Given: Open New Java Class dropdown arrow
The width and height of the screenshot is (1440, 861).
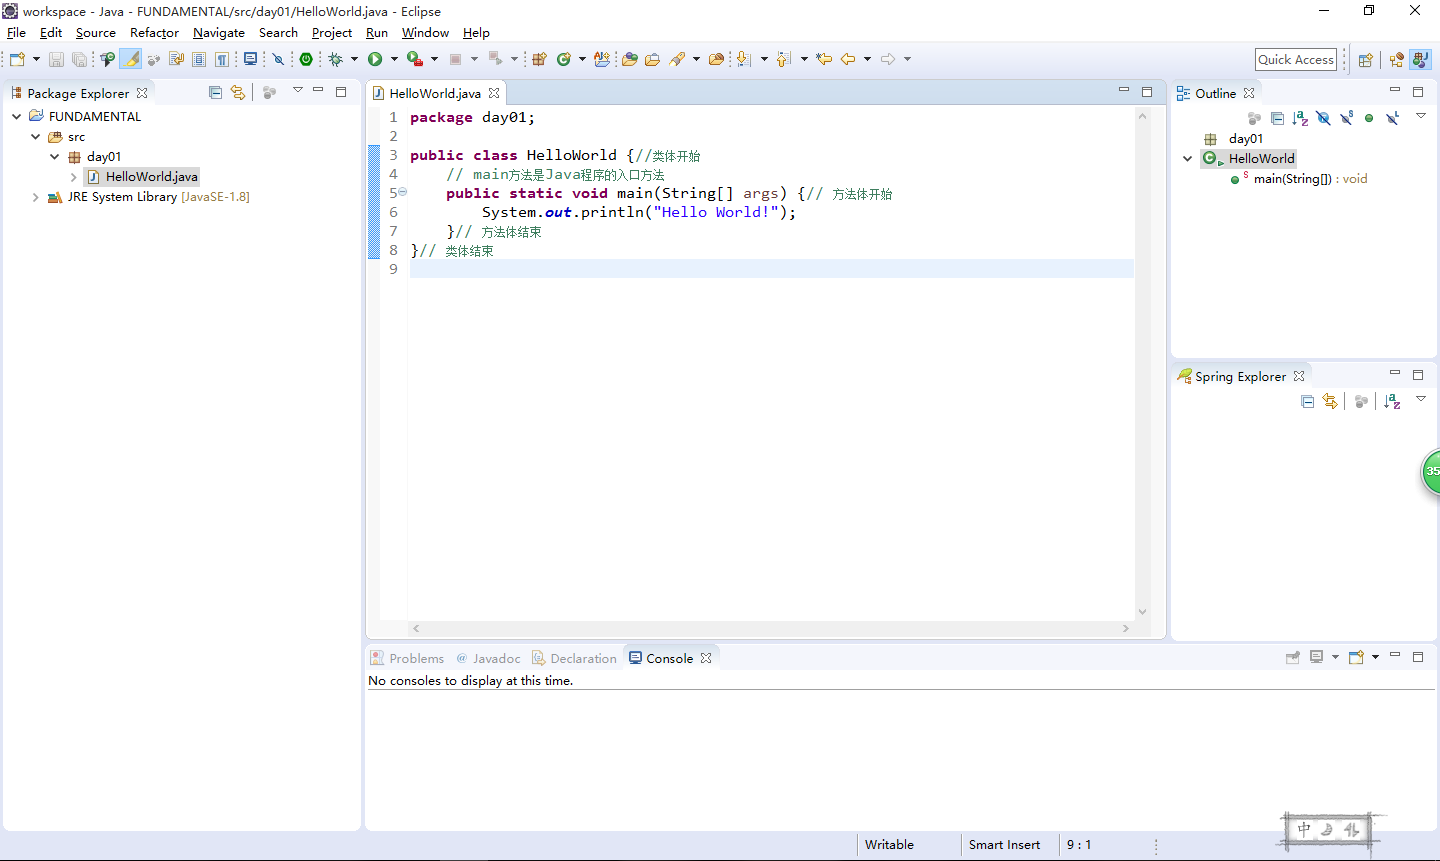Looking at the screenshot, I should [582, 59].
